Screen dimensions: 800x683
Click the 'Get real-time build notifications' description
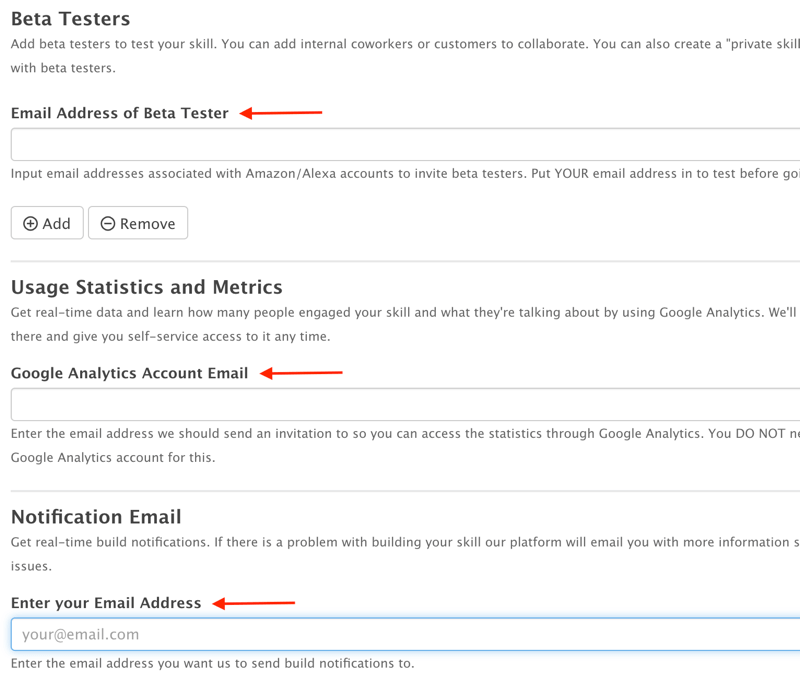[405, 554]
